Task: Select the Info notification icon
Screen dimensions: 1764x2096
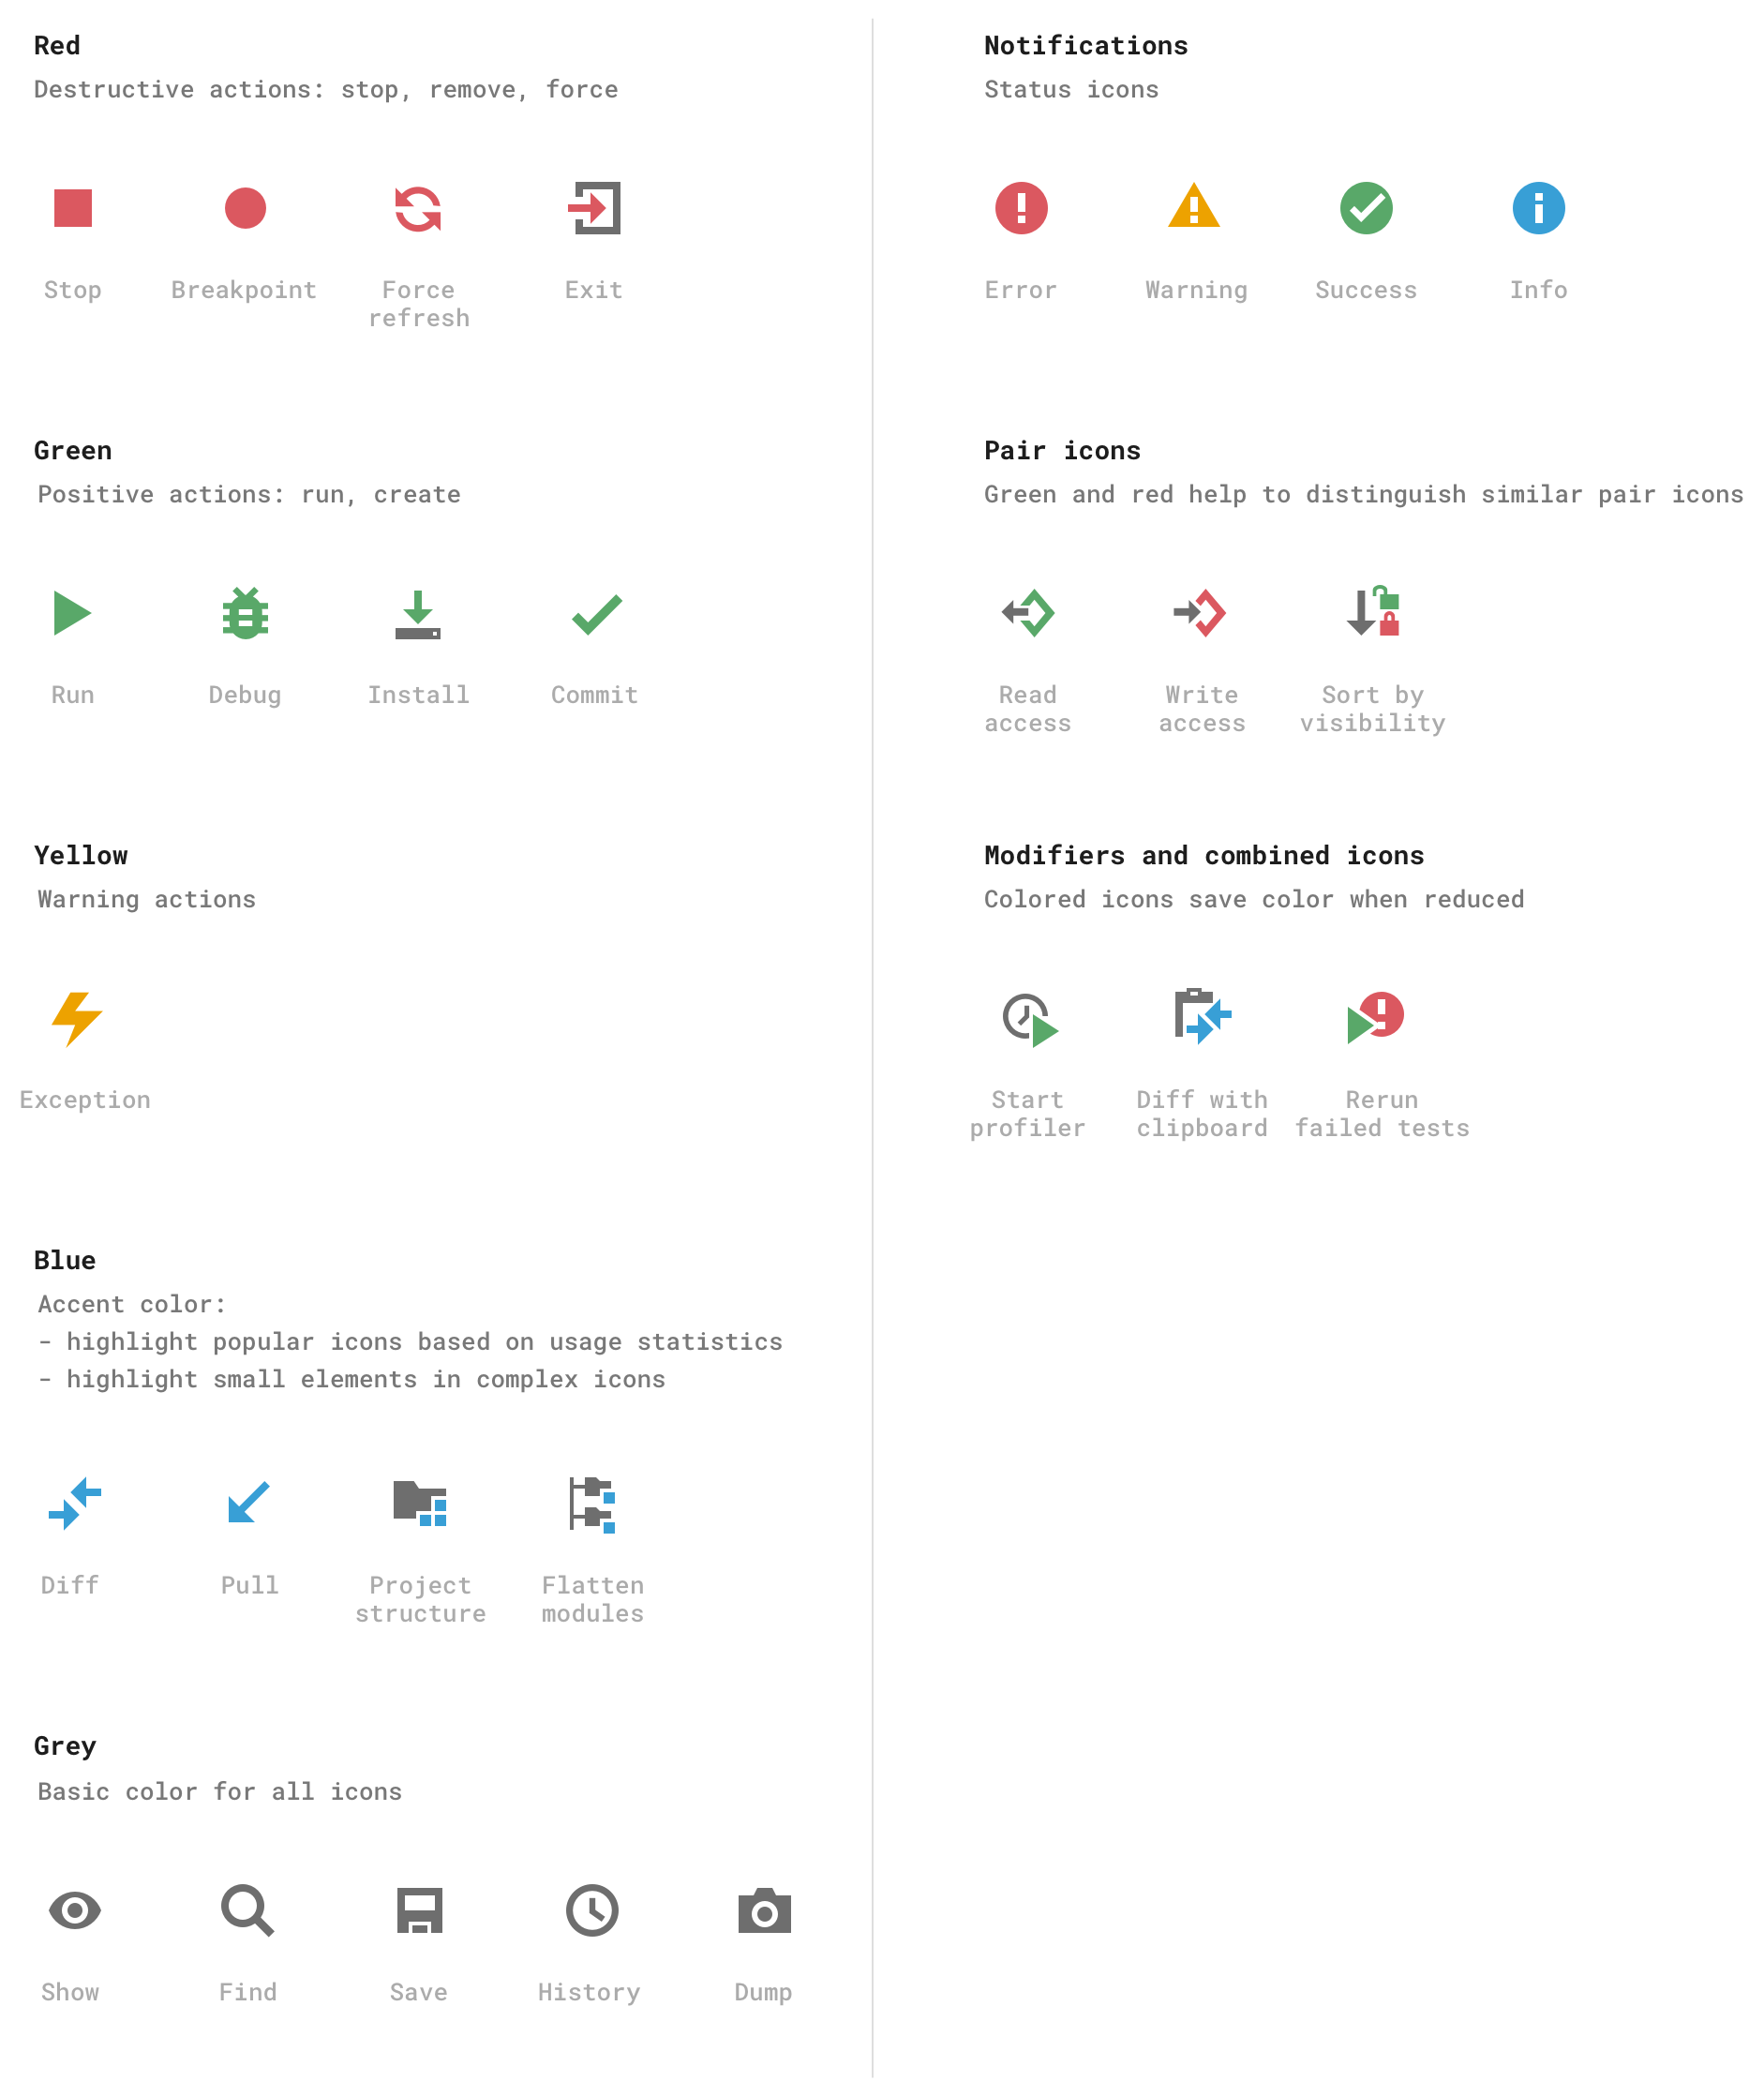Action: click(x=1539, y=209)
